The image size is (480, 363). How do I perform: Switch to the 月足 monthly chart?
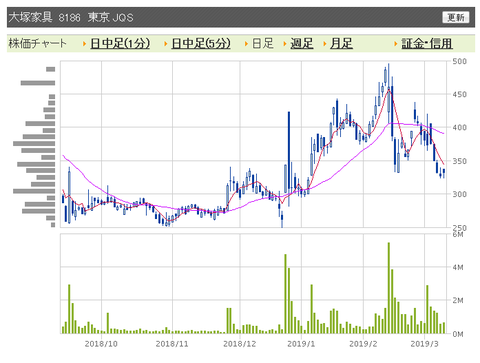coord(341,43)
